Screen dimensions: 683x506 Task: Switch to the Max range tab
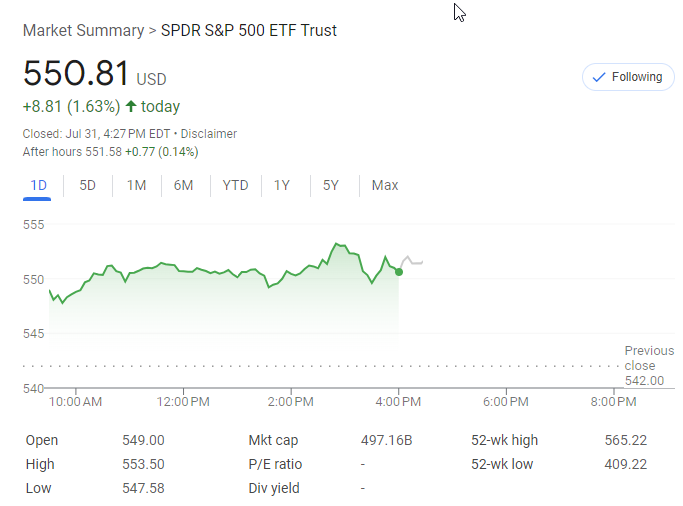(385, 185)
